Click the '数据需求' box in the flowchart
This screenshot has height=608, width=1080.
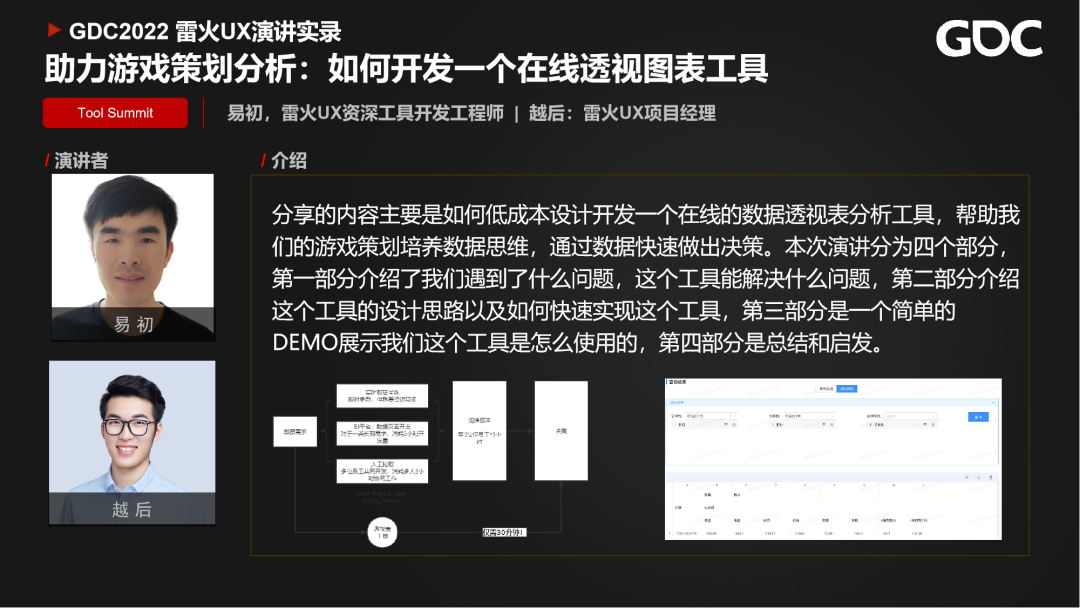[295, 432]
